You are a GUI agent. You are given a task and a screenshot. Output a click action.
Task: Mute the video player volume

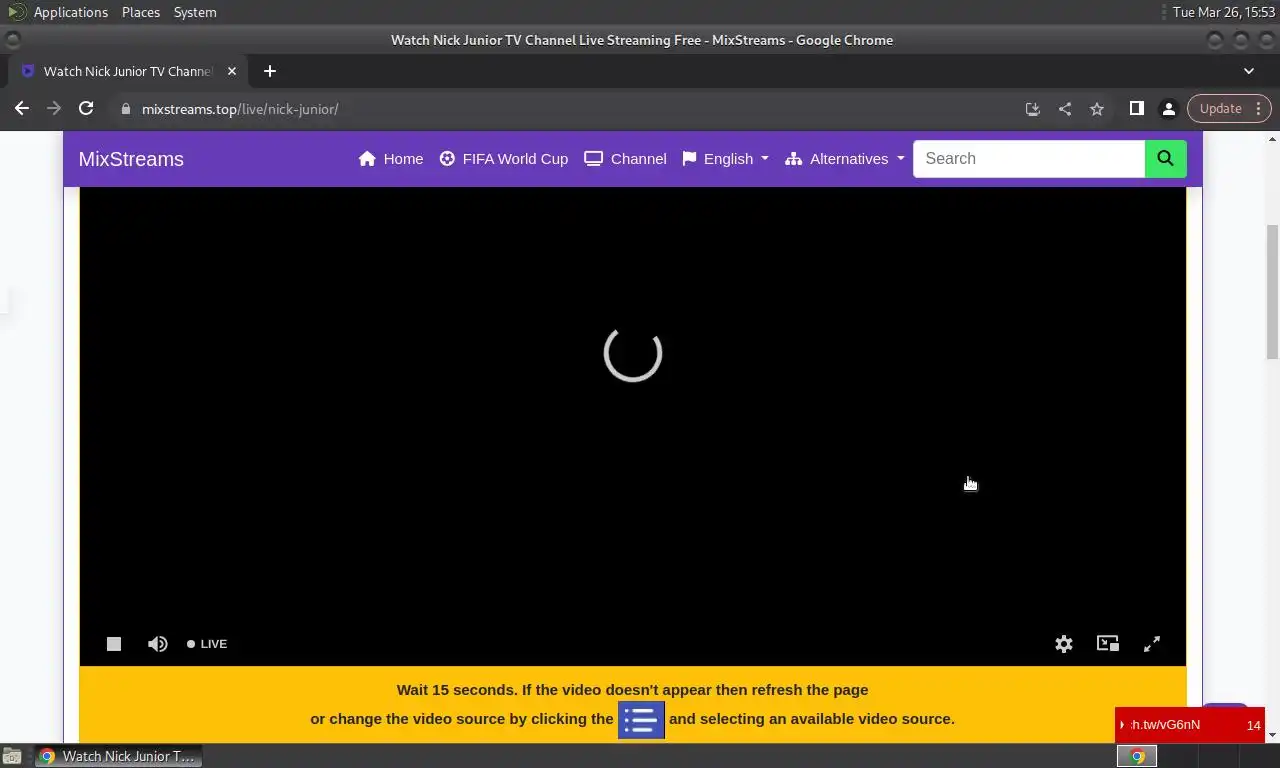point(158,644)
